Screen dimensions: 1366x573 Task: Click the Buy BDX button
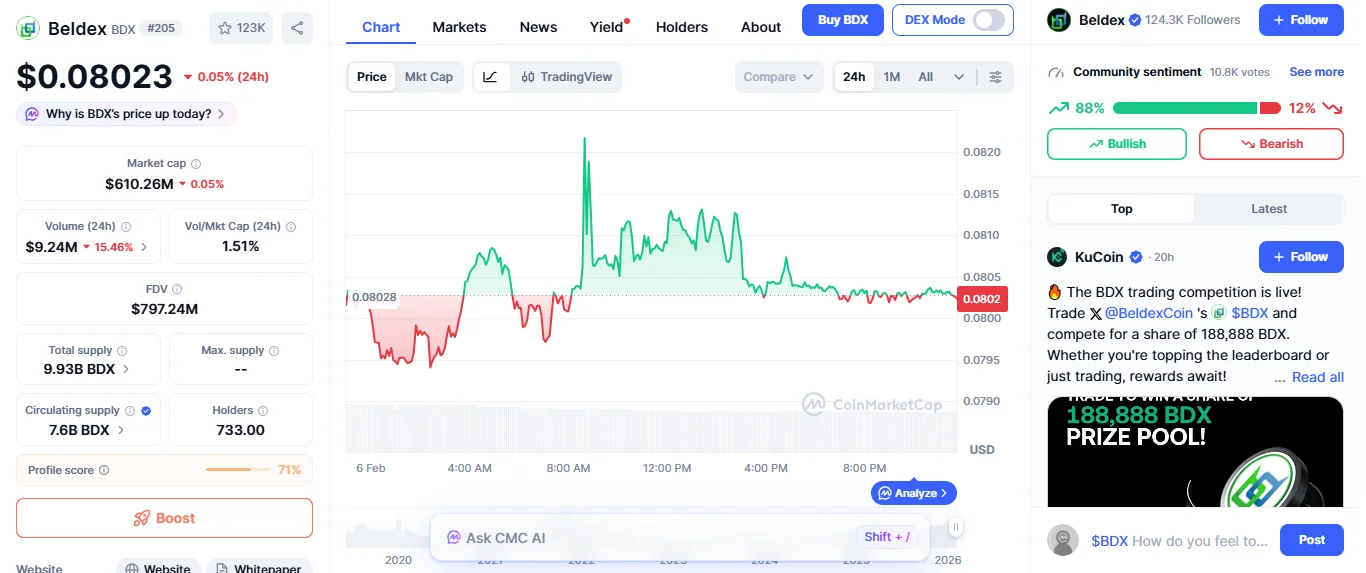click(x=843, y=20)
